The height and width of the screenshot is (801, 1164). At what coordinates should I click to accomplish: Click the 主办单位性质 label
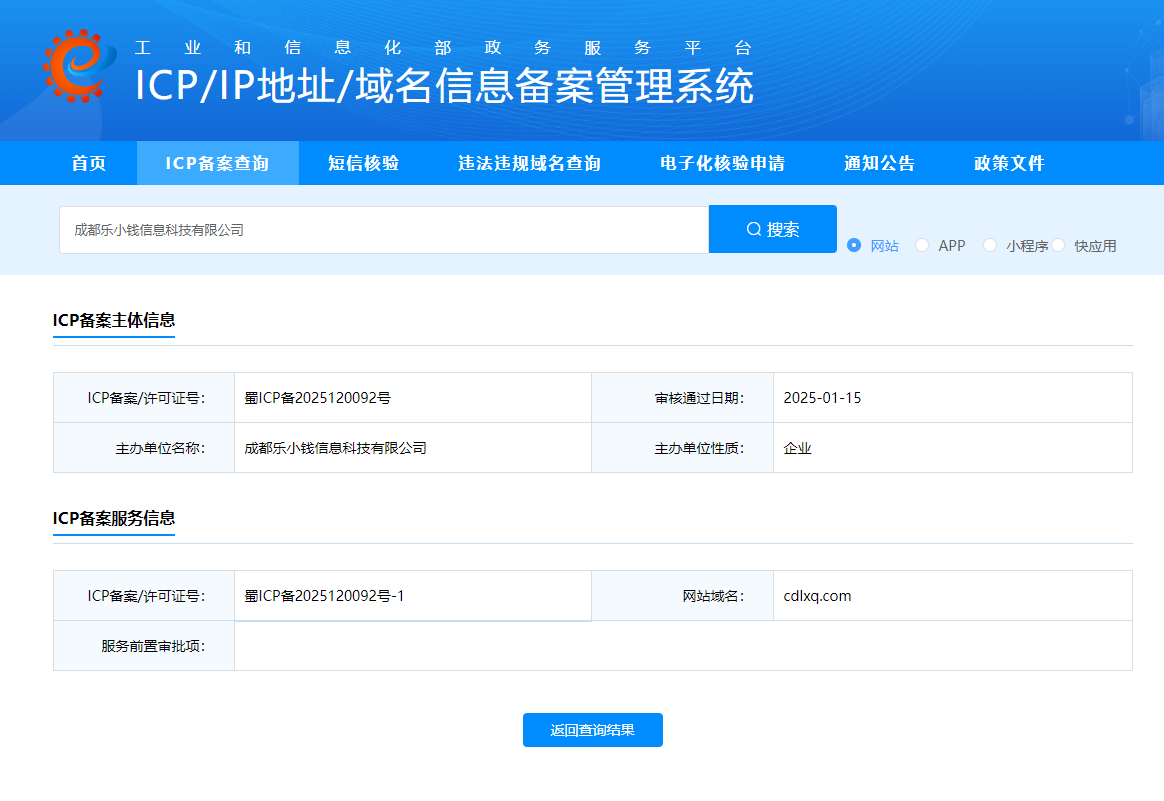point(699,448)
